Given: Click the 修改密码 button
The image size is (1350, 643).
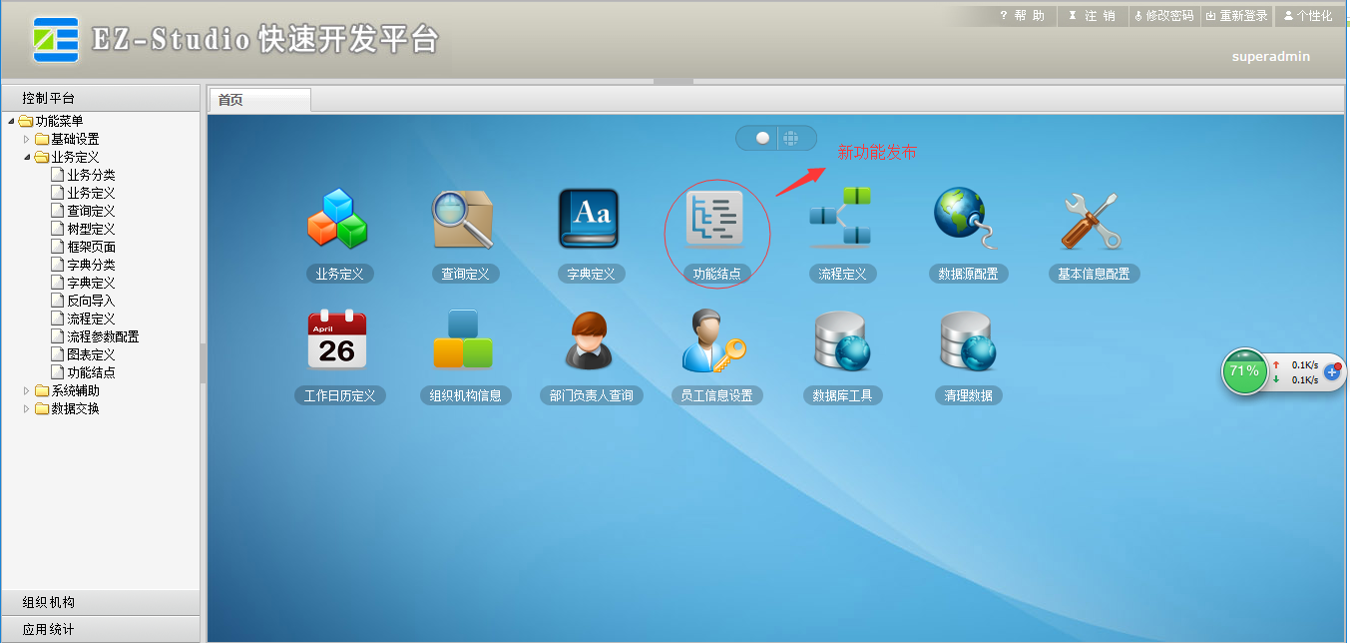Looking at the screenshot, I should pos(1164,16).
